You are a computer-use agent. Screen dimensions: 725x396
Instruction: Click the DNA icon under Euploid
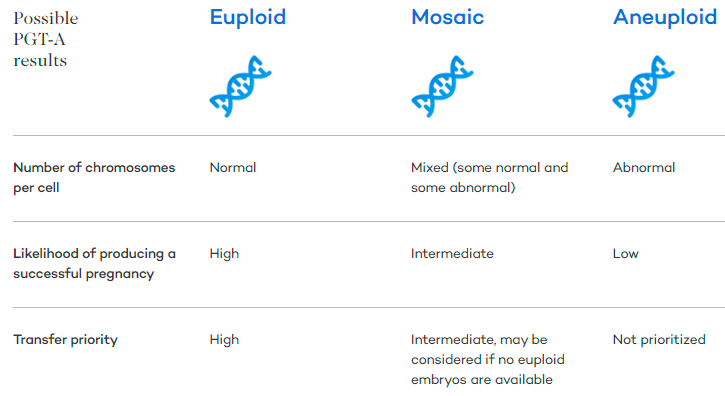(240, 87)
